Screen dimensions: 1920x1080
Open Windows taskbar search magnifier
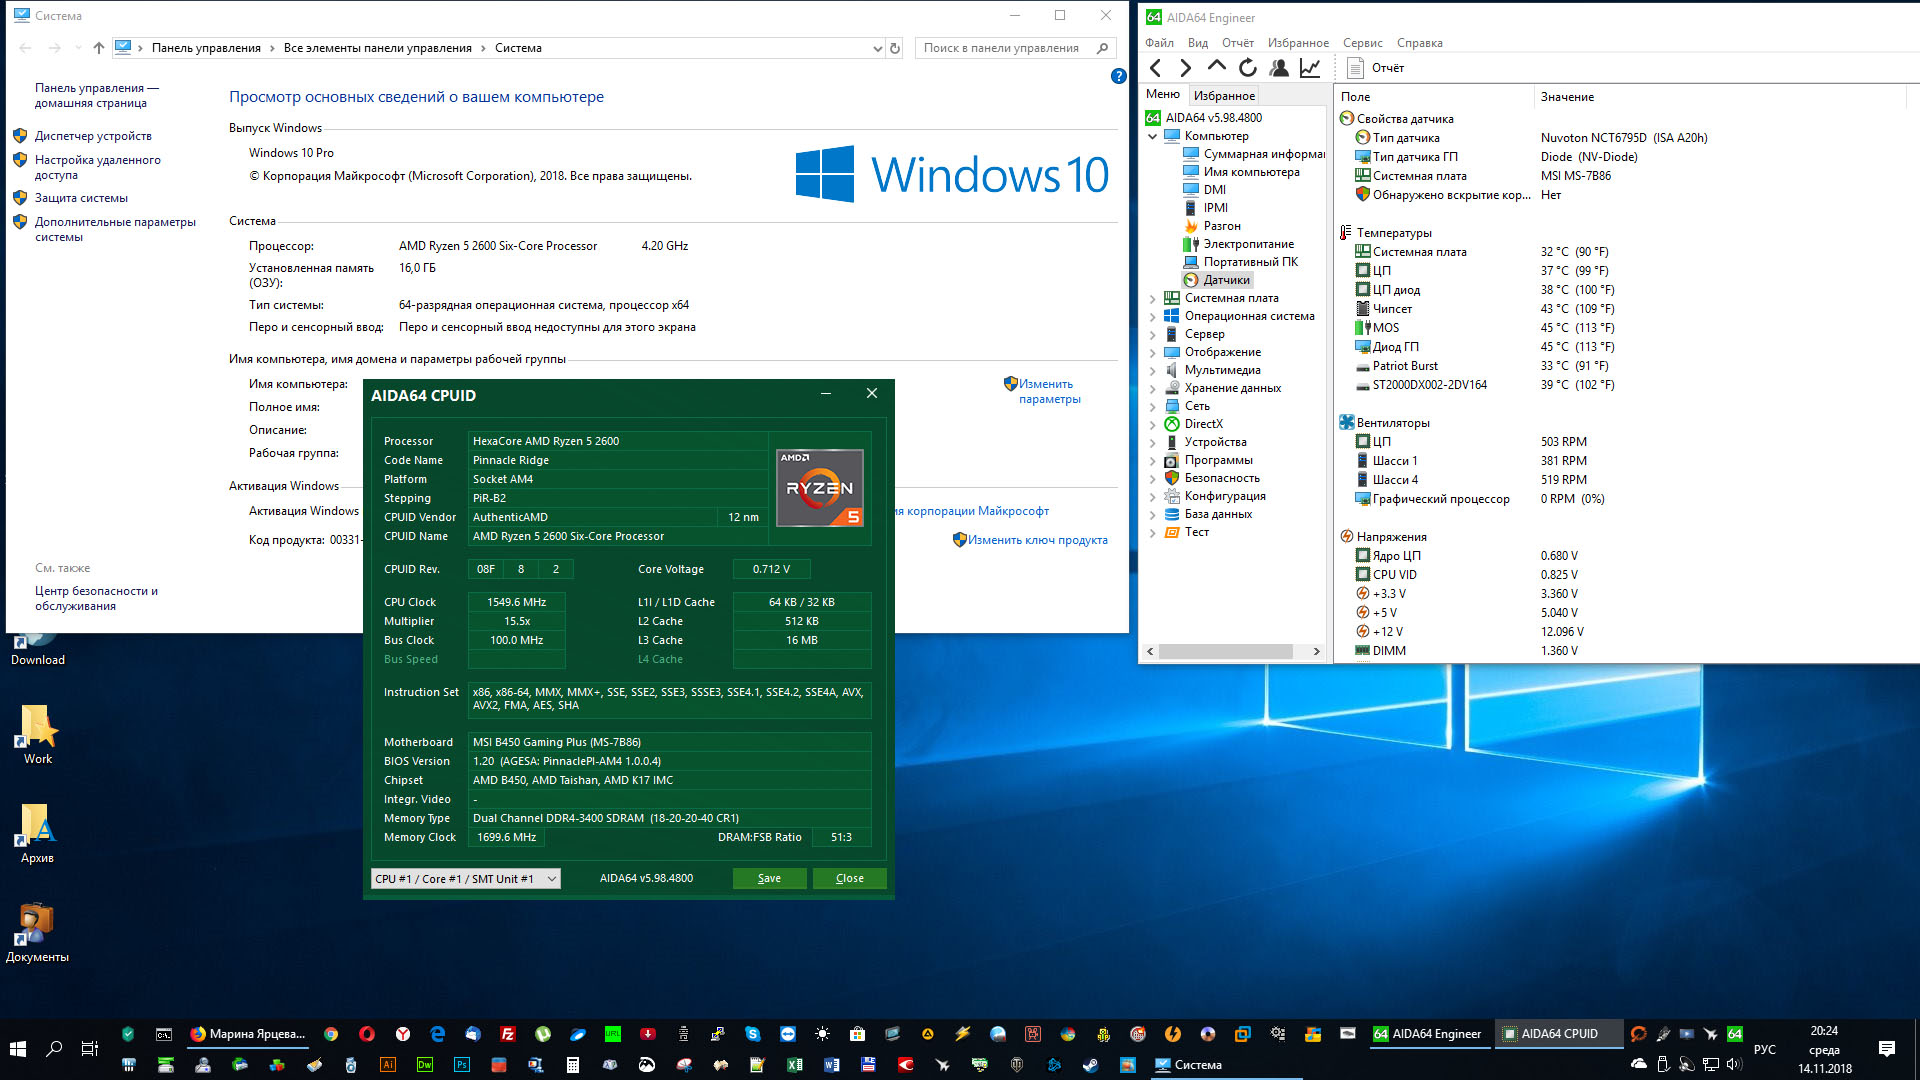click(x=54, y=1048)
